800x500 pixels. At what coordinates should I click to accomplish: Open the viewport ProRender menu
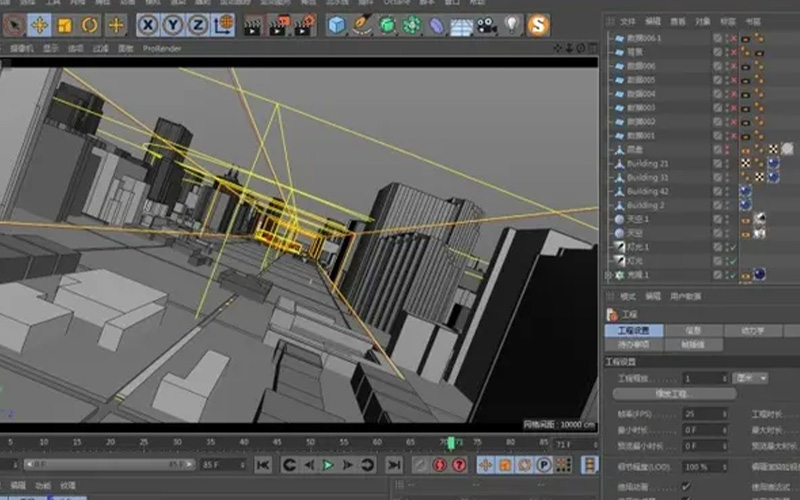click(x=162, y=48)
